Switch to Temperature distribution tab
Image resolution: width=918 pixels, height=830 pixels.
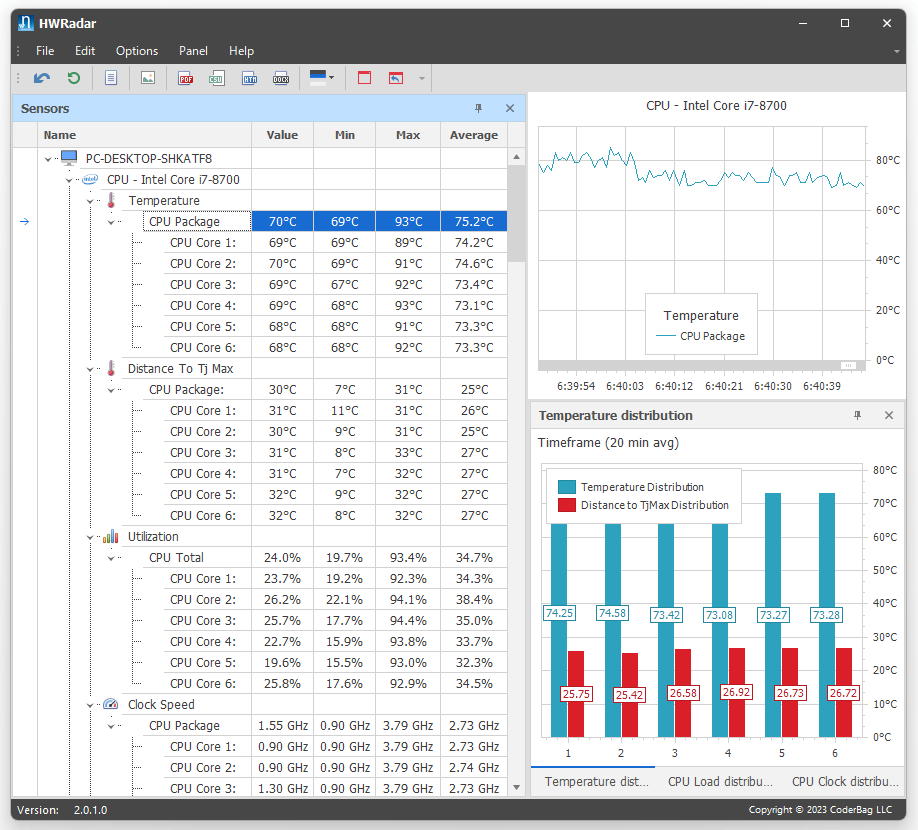coord(597,781)
